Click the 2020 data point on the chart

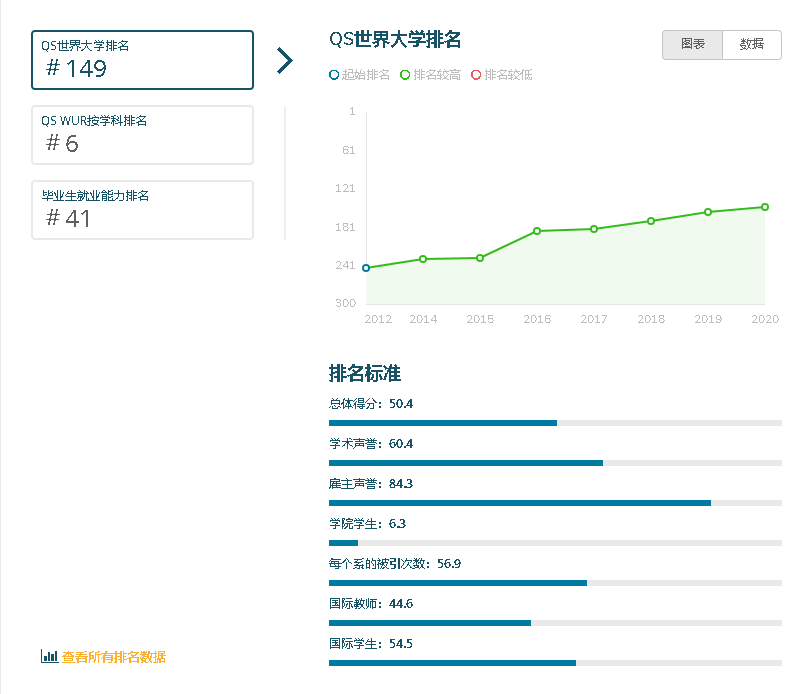click(x=764, y=207)
